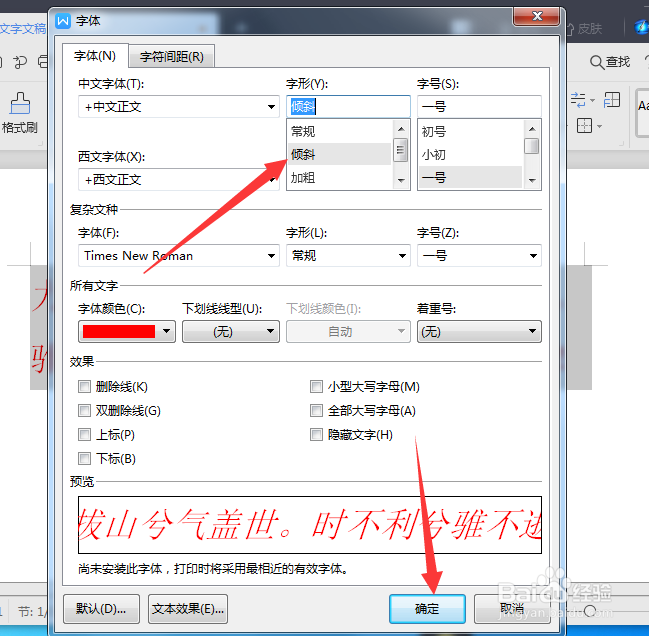The width and height of the screenshot is (649, 636).
Task: Click the WPS logo icon in the Font dialog title
Action: (63, 20)
